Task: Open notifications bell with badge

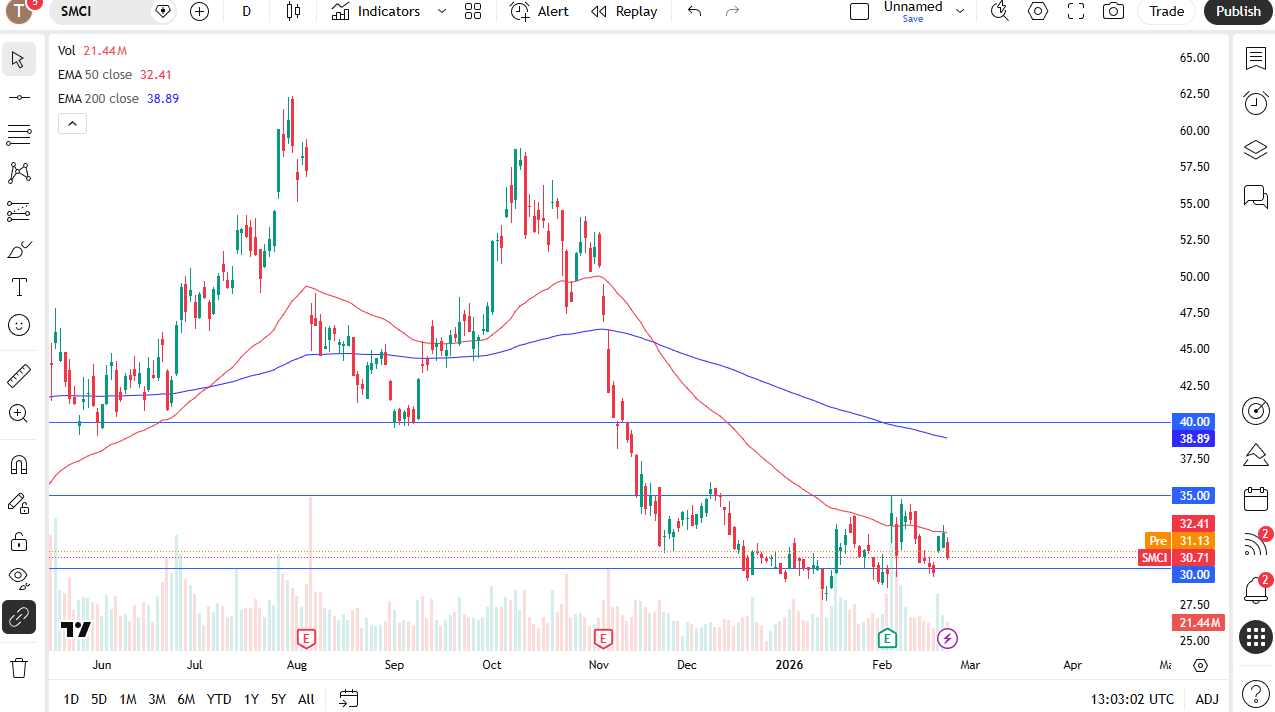Action: (1256, 590)
